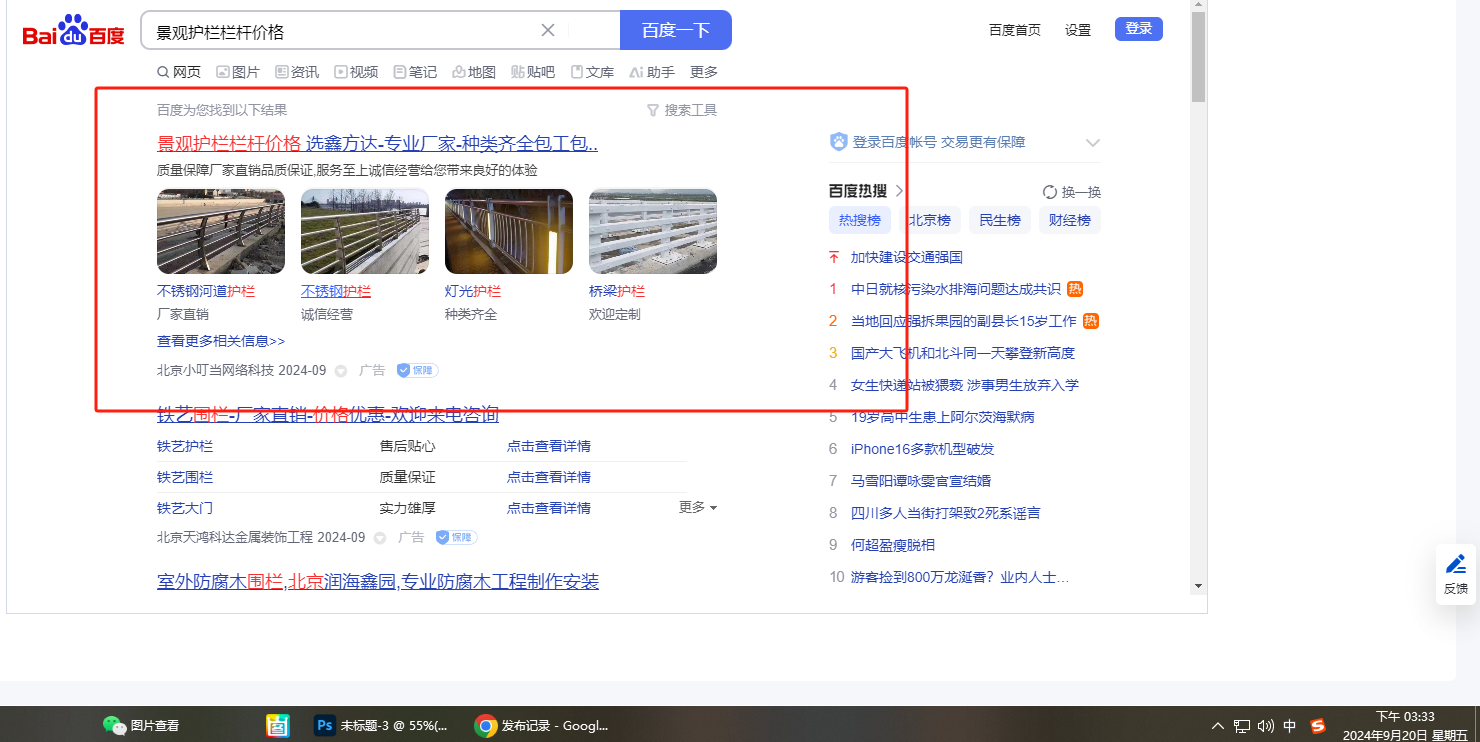Open the image viewer app icon in taskbar
The height and width of the screenshot is (742, 1480).
click(x=277, y=725)
